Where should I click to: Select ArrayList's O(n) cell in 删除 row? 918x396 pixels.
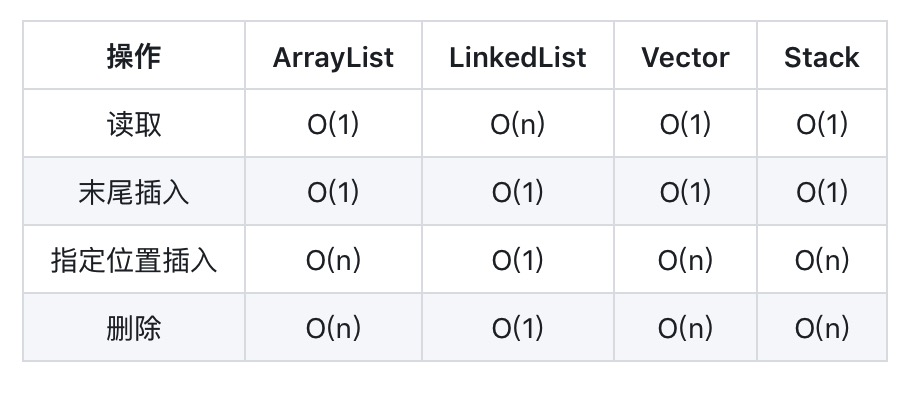point(333,329)
